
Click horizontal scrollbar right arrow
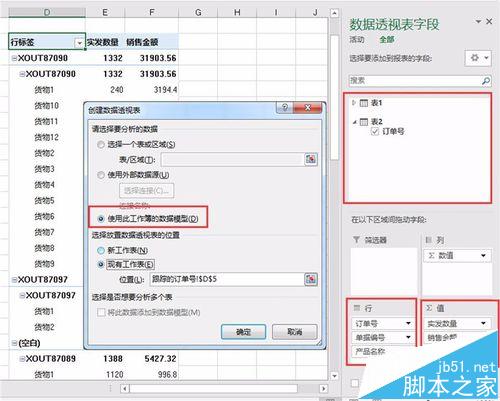point(323,389)
